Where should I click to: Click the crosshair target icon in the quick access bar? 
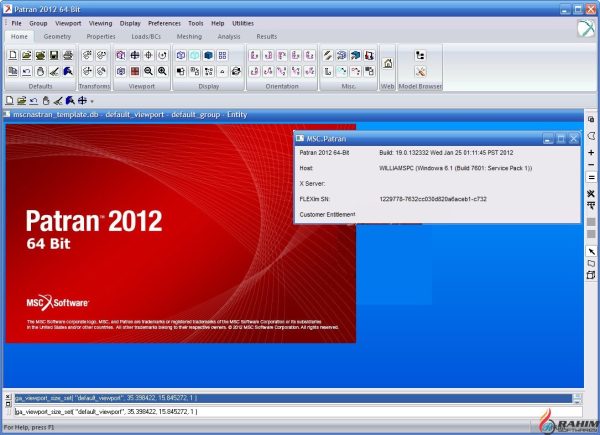[82, 101]
